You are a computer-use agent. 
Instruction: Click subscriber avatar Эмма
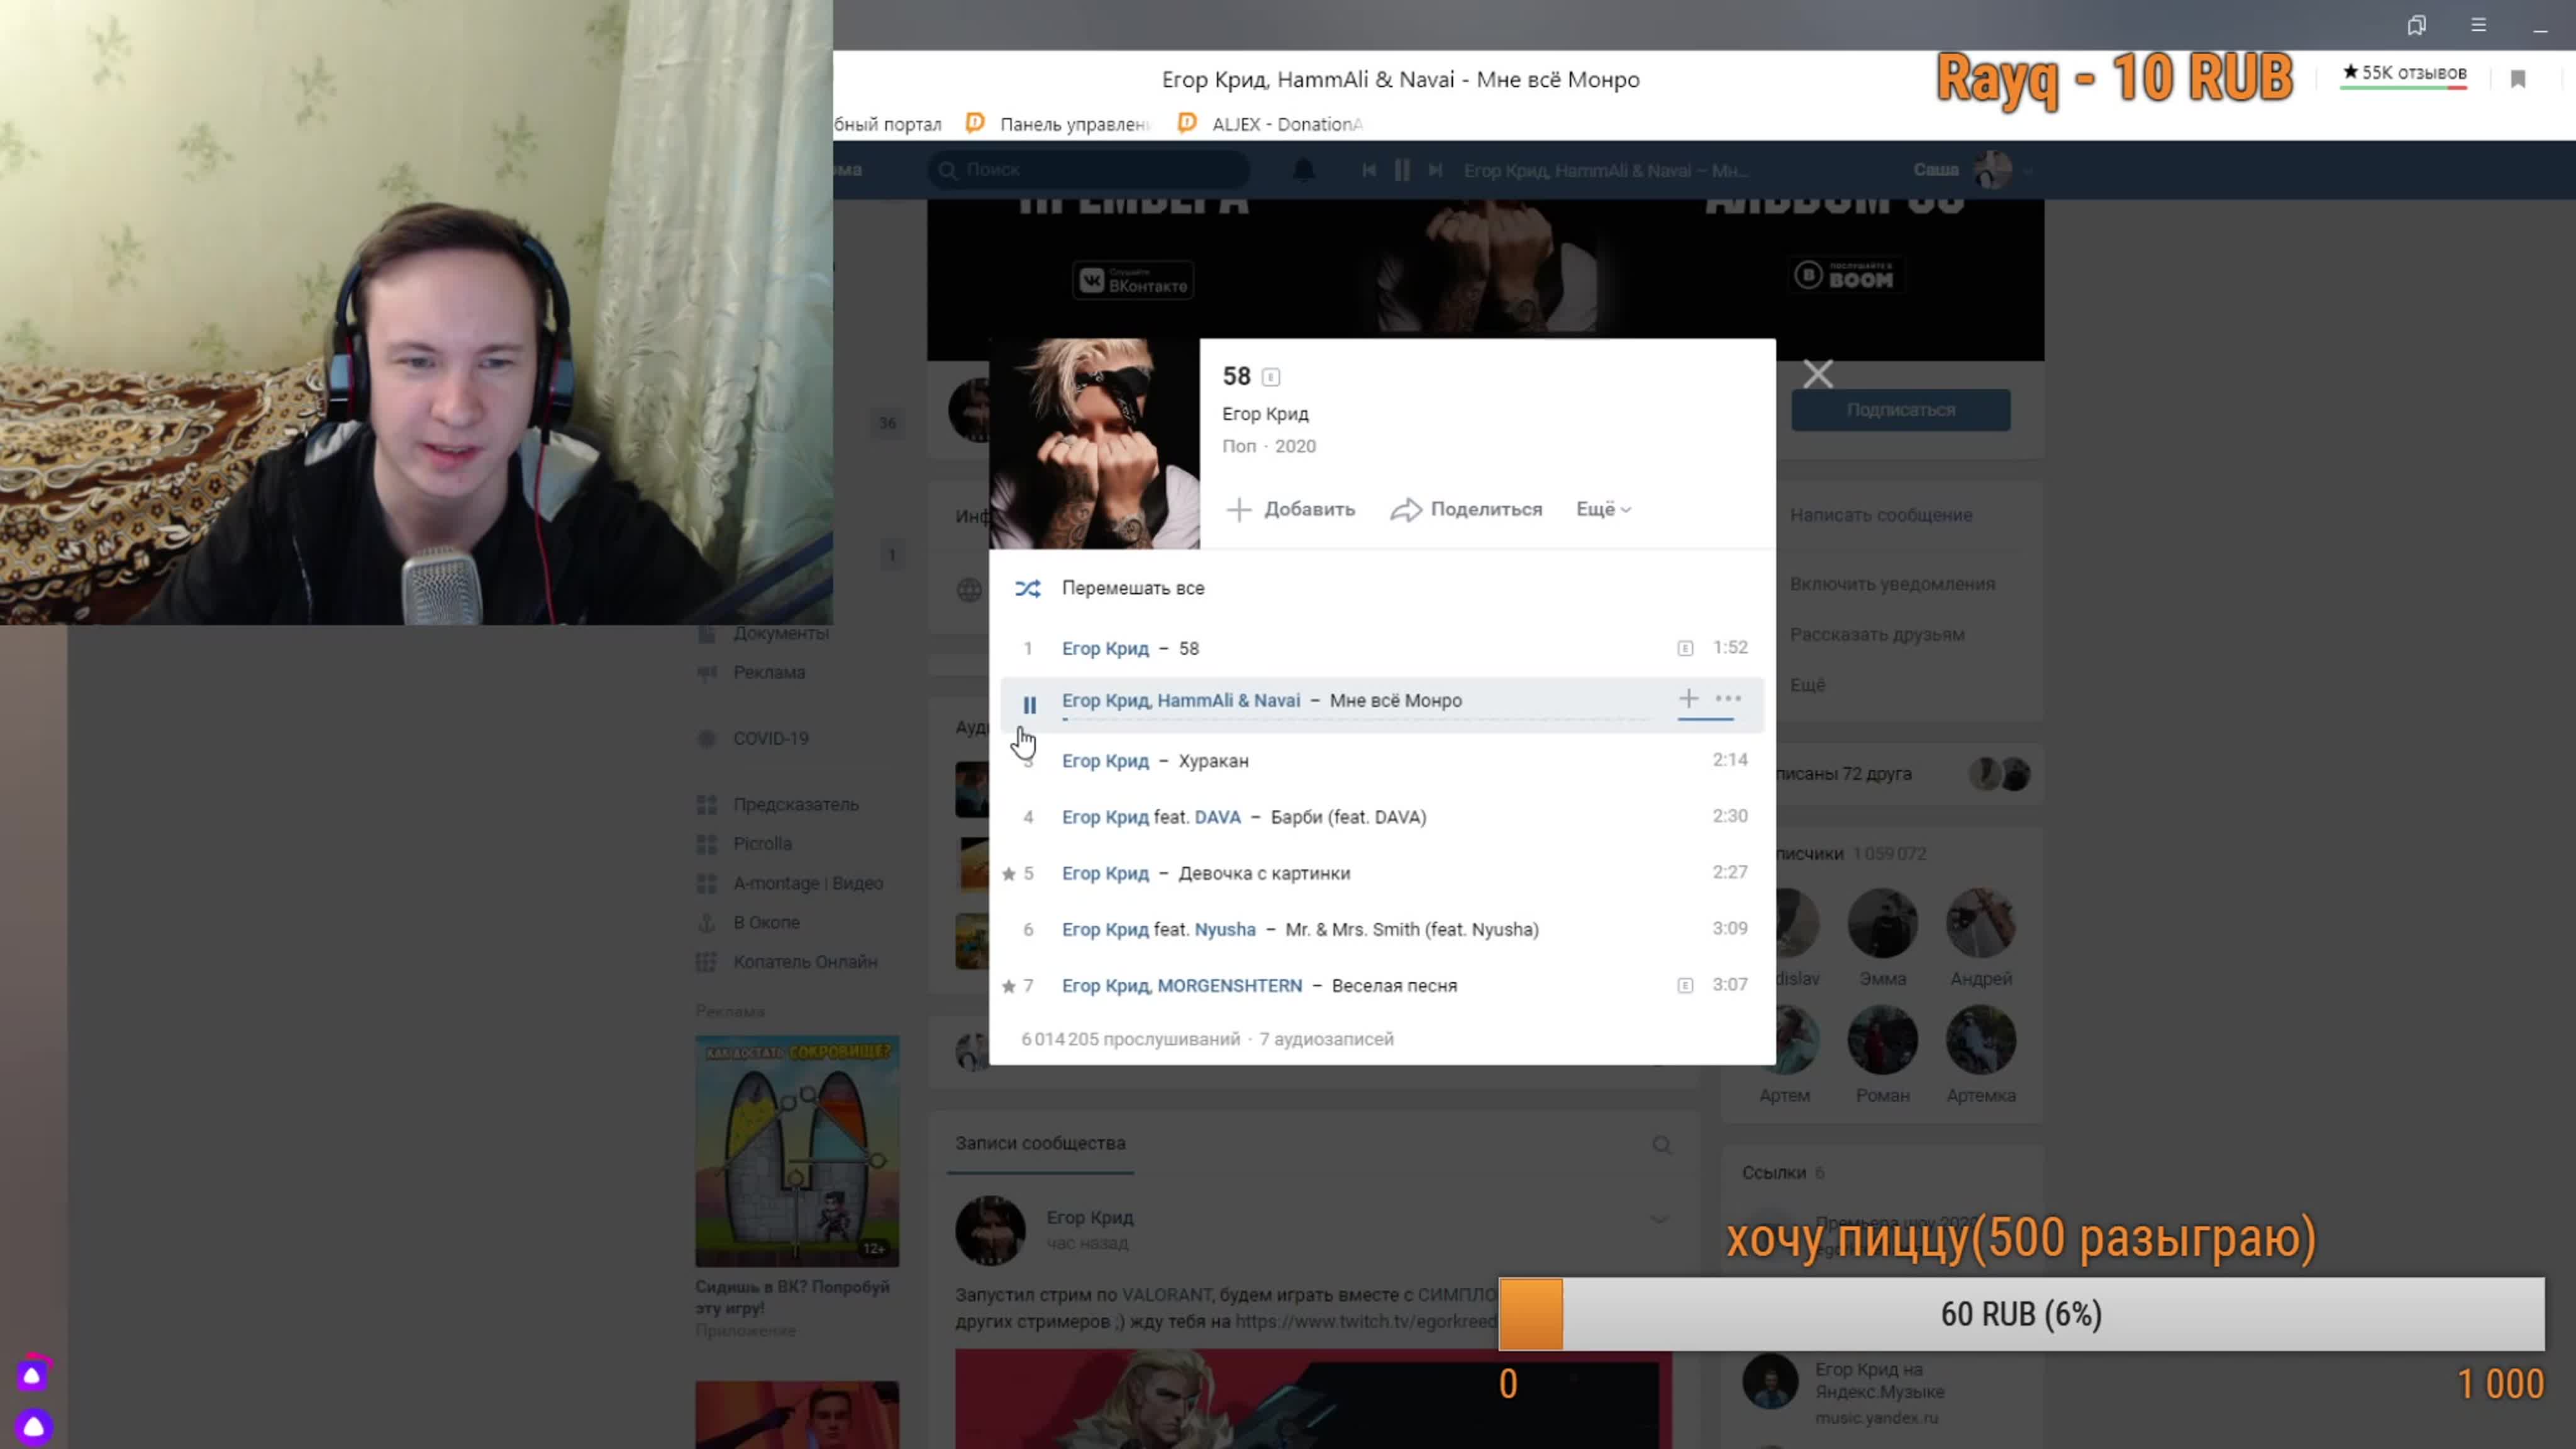[1882, 923]
